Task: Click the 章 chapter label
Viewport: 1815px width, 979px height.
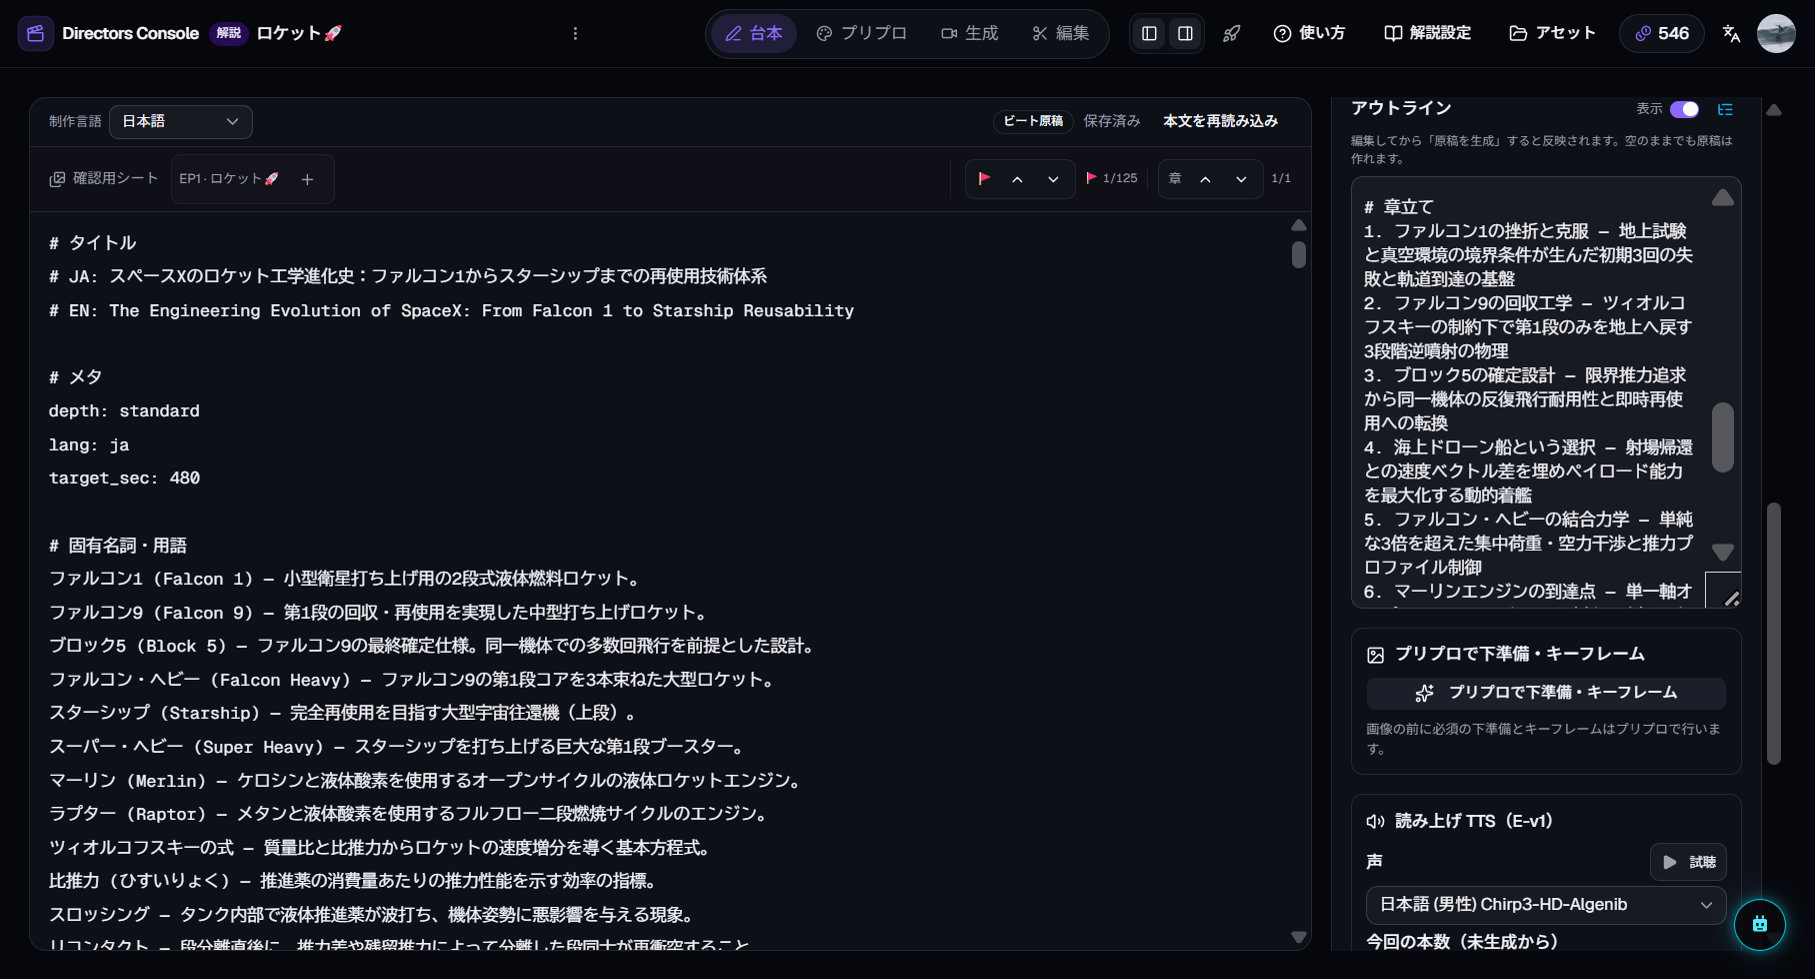Action: tap(1175, 179)
